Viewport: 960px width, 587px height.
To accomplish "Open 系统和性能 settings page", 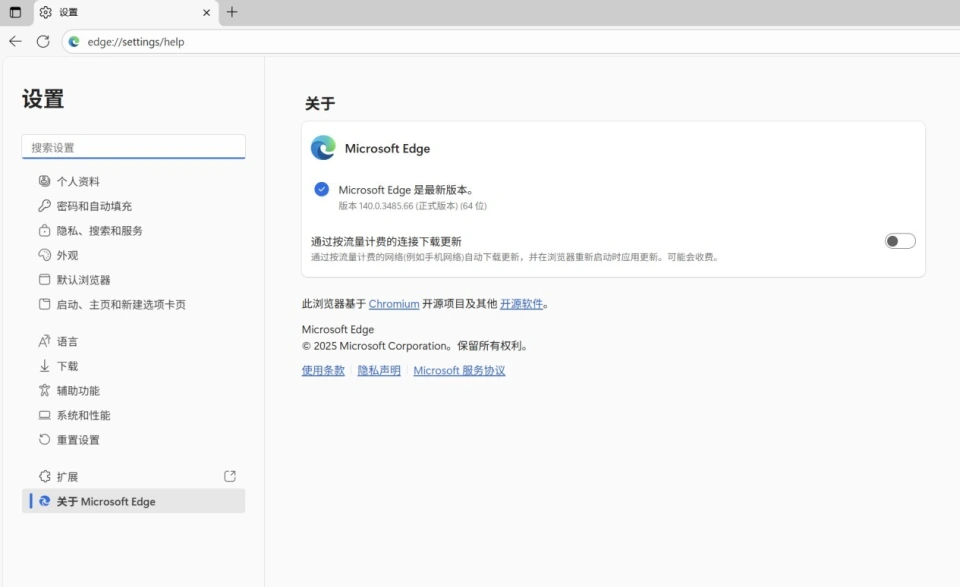I will pyautogui.click(x=83, y=415).
